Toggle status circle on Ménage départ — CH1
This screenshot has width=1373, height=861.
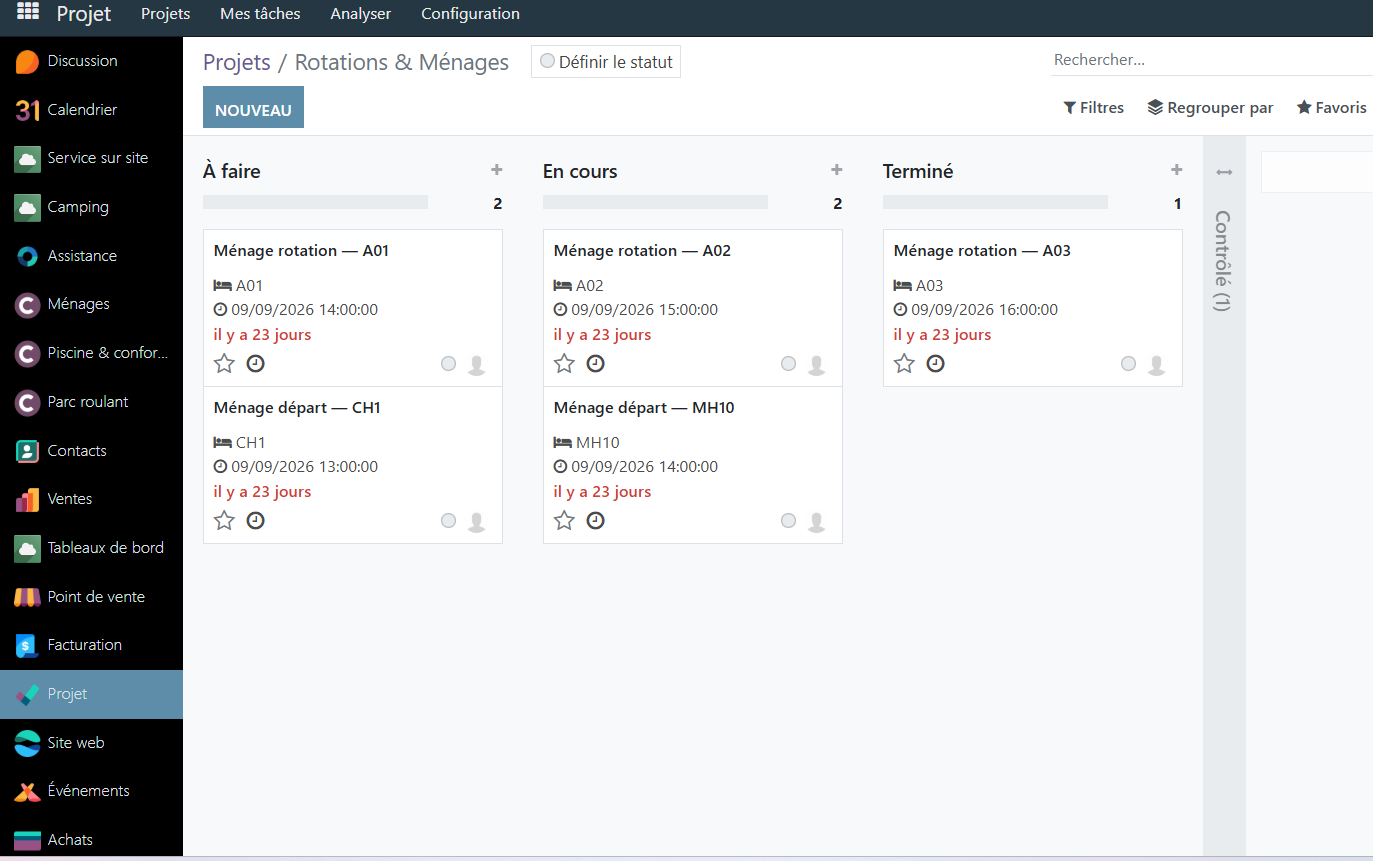coord(448,521)
